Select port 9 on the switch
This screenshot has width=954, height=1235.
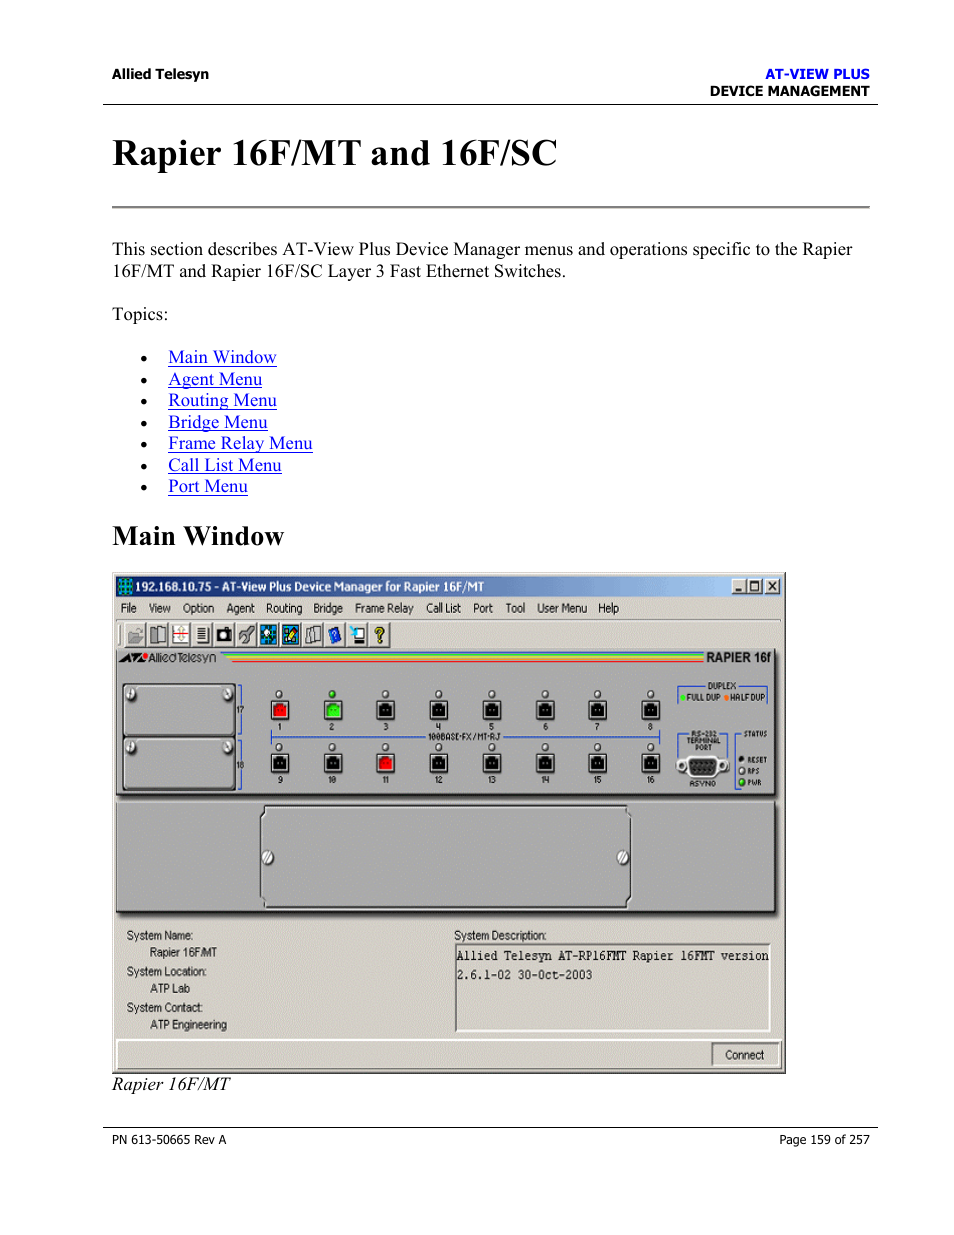pyautogui.click(x=279, y=763)
